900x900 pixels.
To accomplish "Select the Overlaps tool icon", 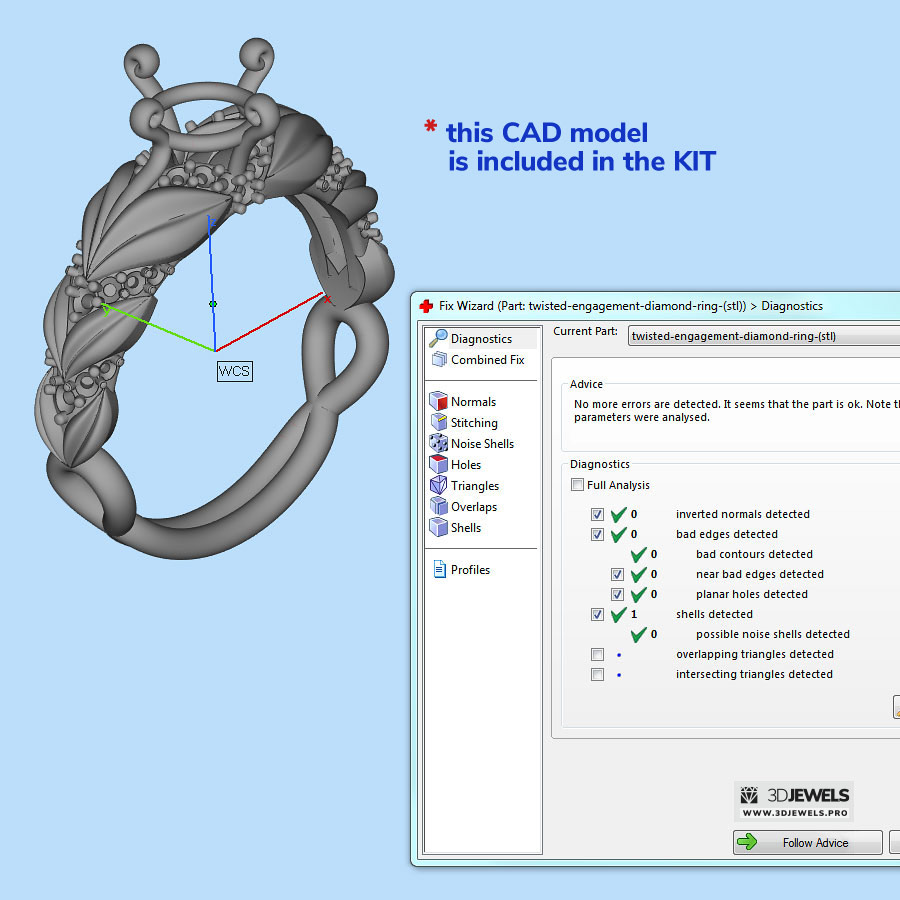I will coord(438,507).
